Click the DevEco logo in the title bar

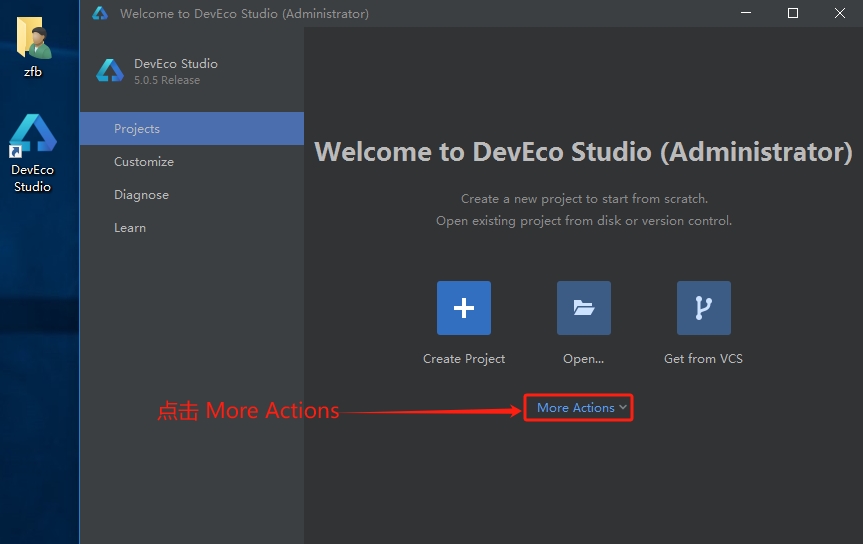coord(100,13)
